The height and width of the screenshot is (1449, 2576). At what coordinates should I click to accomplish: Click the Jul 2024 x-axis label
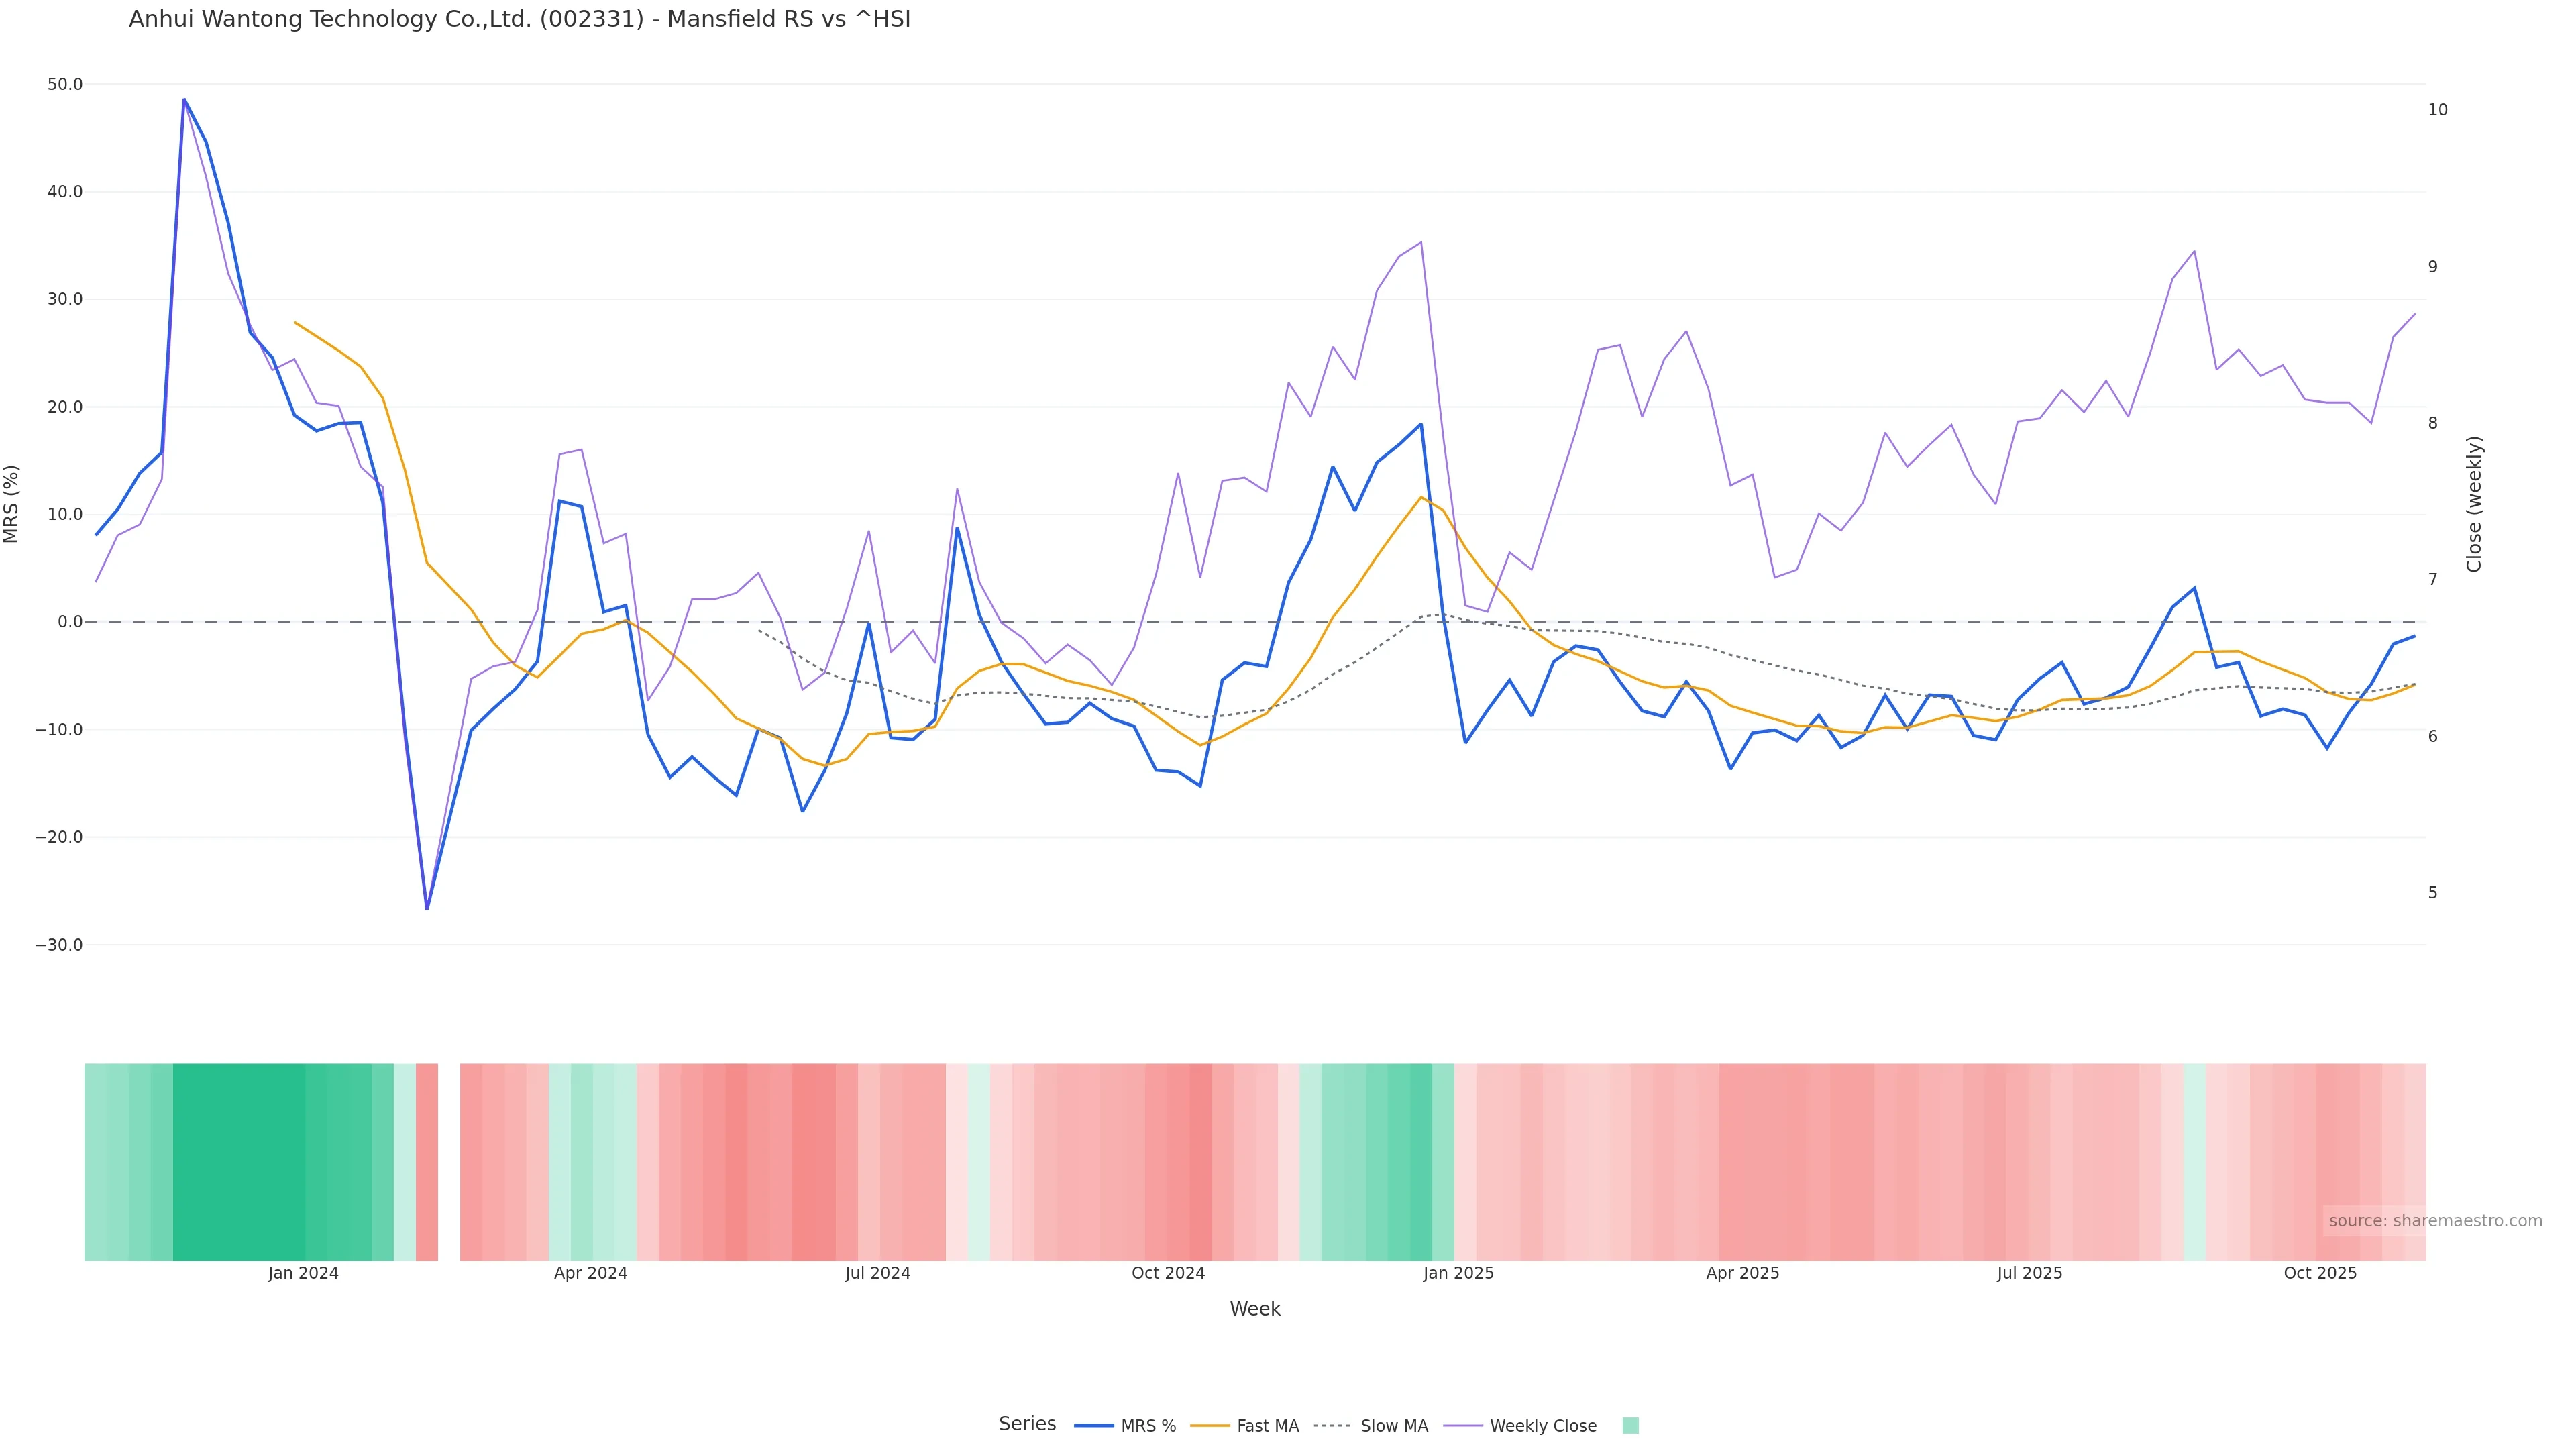point(877,1273)
